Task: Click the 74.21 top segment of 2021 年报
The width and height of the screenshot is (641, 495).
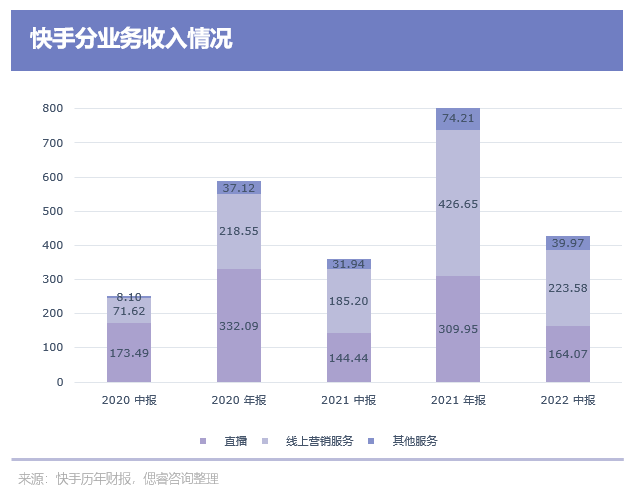Action: (458, 119)
